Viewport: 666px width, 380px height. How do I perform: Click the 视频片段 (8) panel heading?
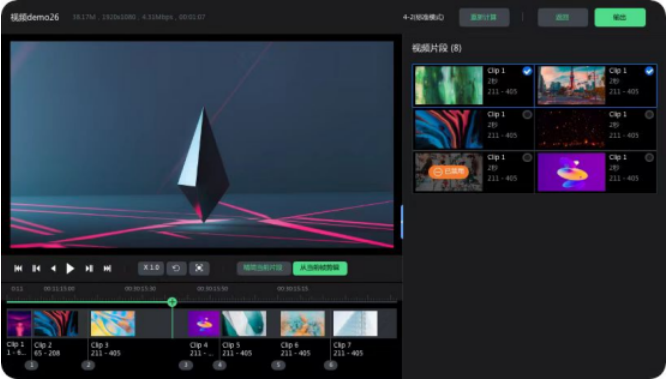pos(437,48)
